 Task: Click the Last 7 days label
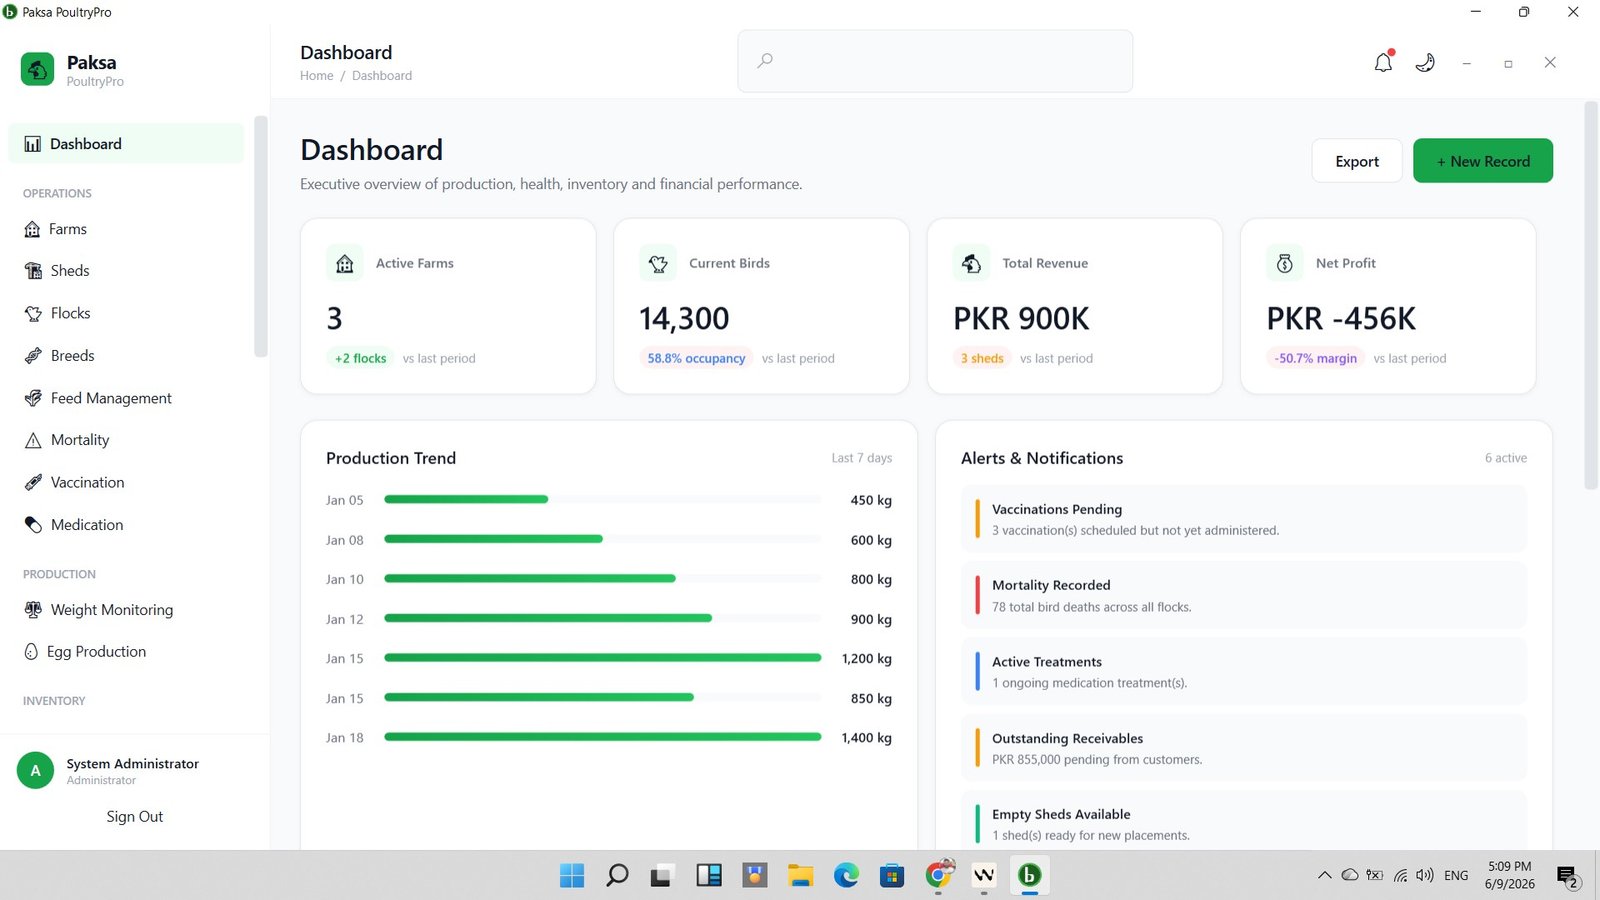[x=862, y=458]
